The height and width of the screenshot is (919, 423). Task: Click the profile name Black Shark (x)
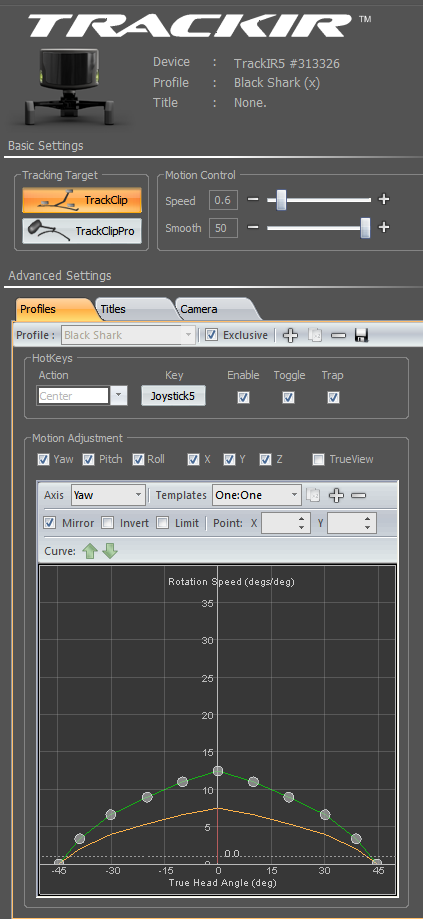pos(277,83)
